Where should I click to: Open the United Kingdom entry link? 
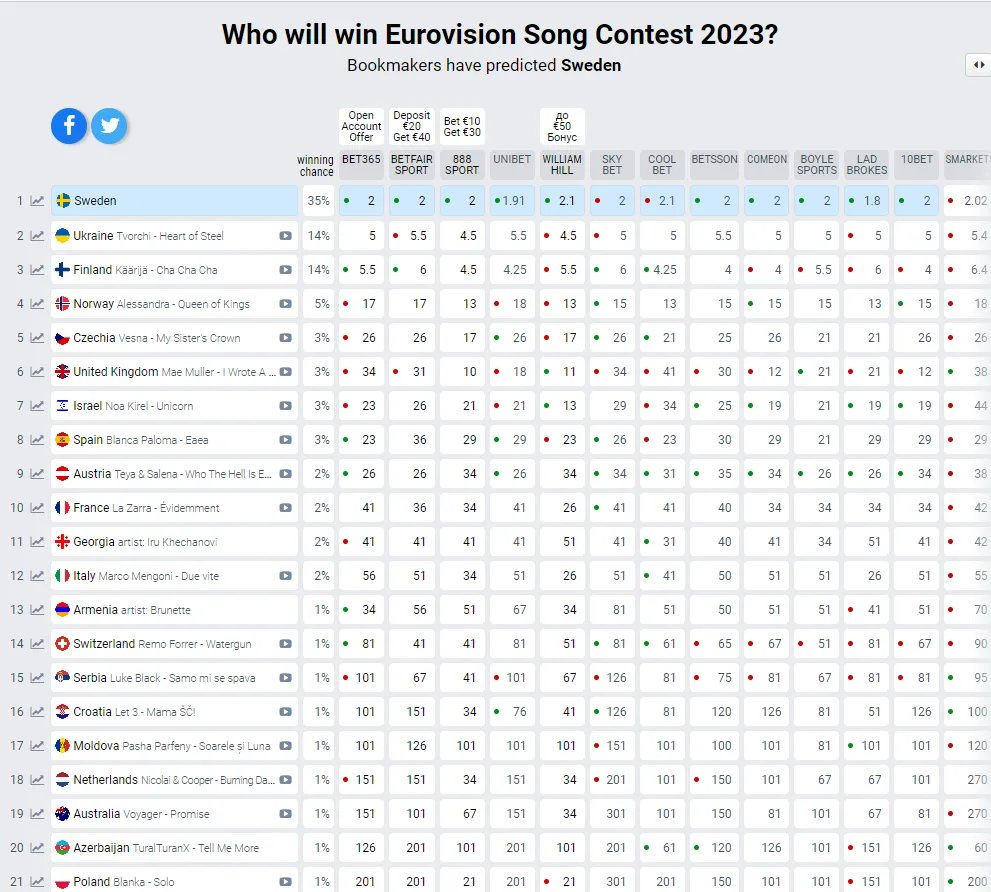click(116, 372)
